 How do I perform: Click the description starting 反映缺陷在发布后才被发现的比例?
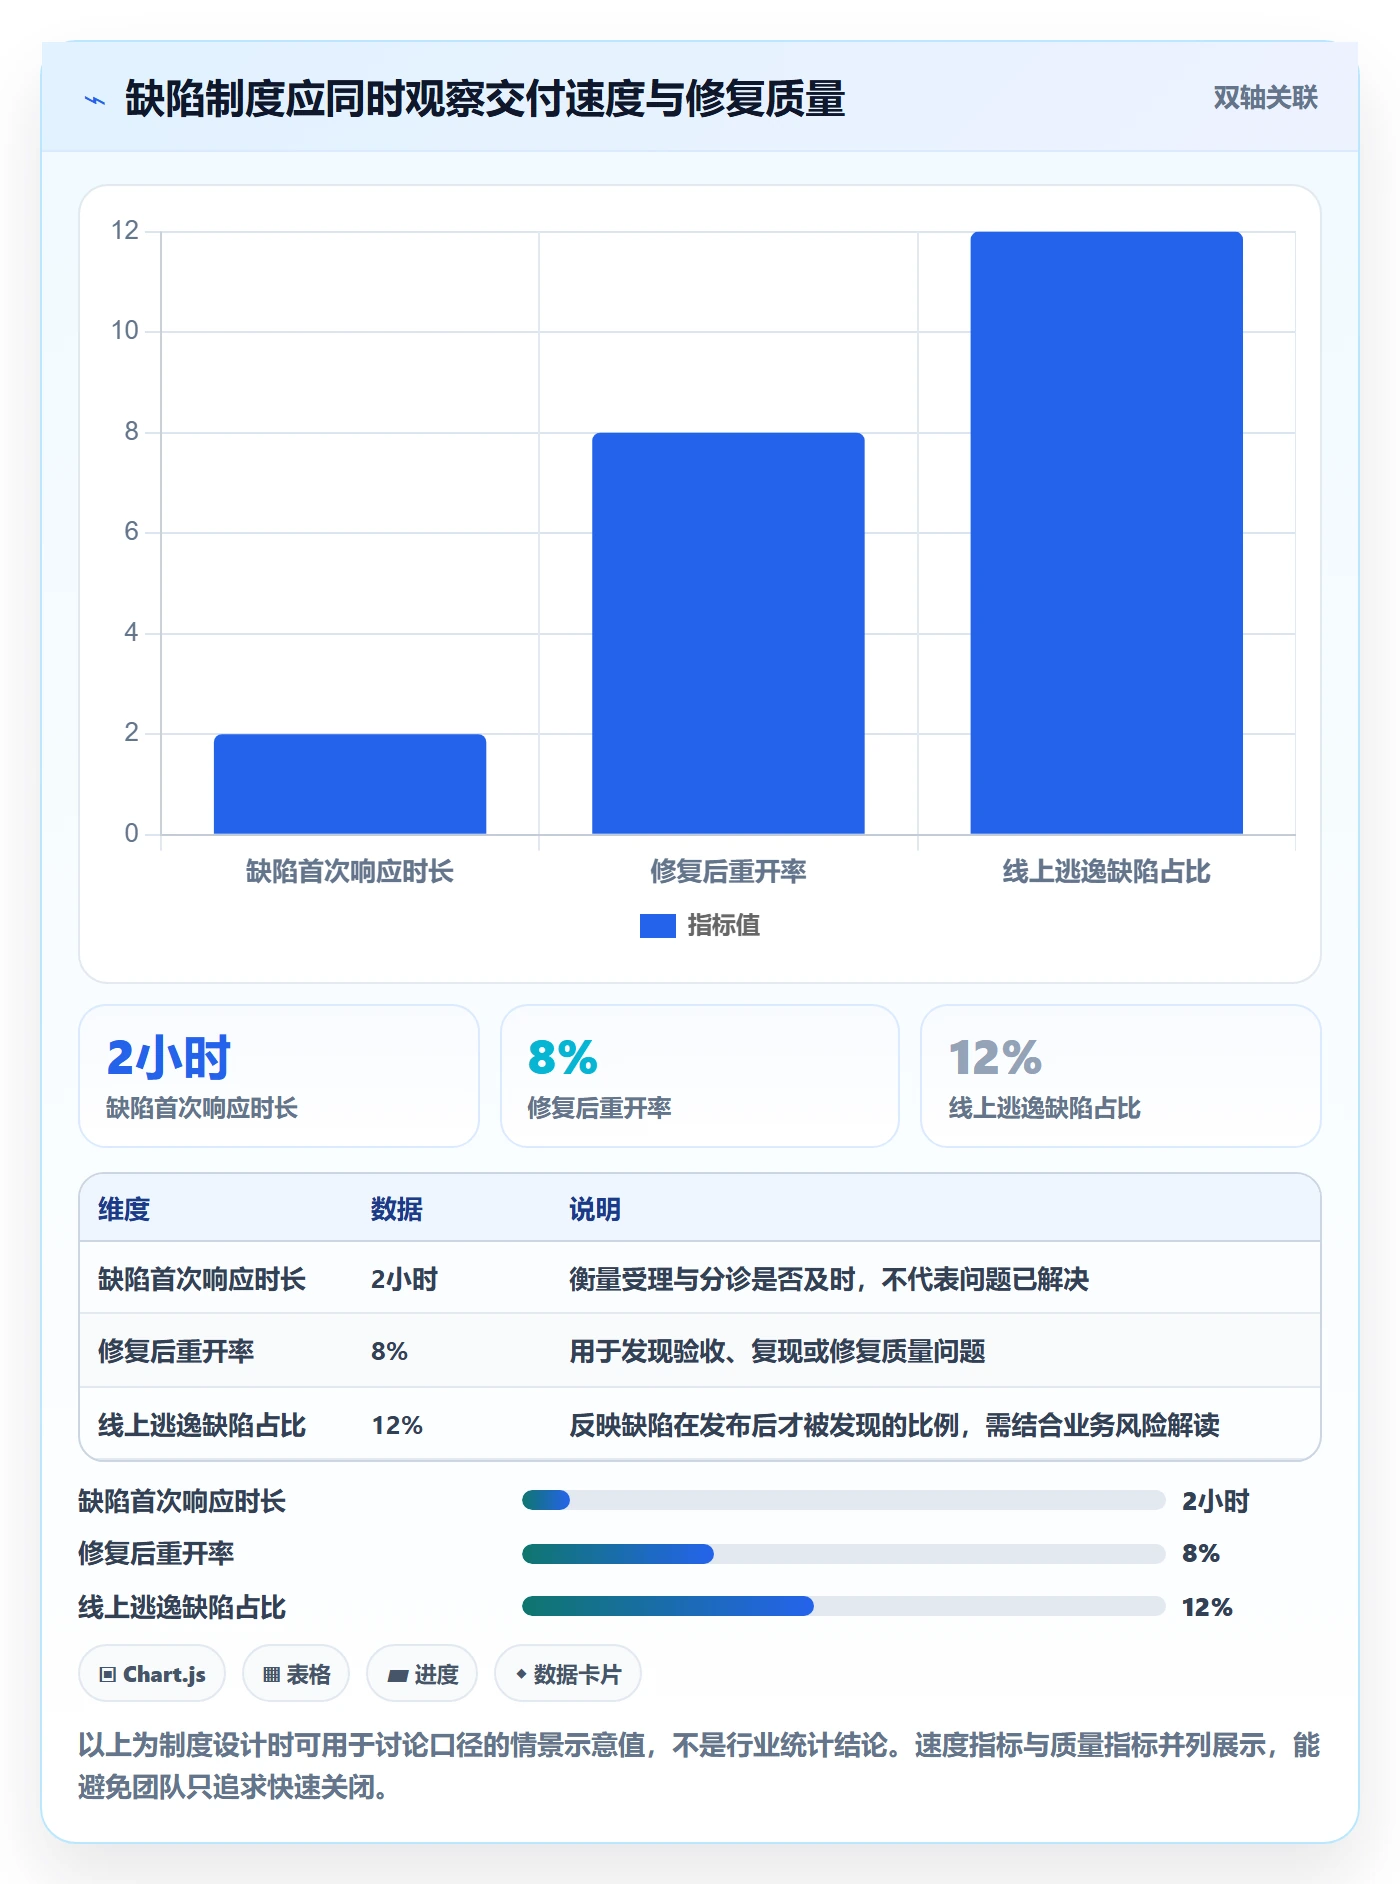point(894,1425)
